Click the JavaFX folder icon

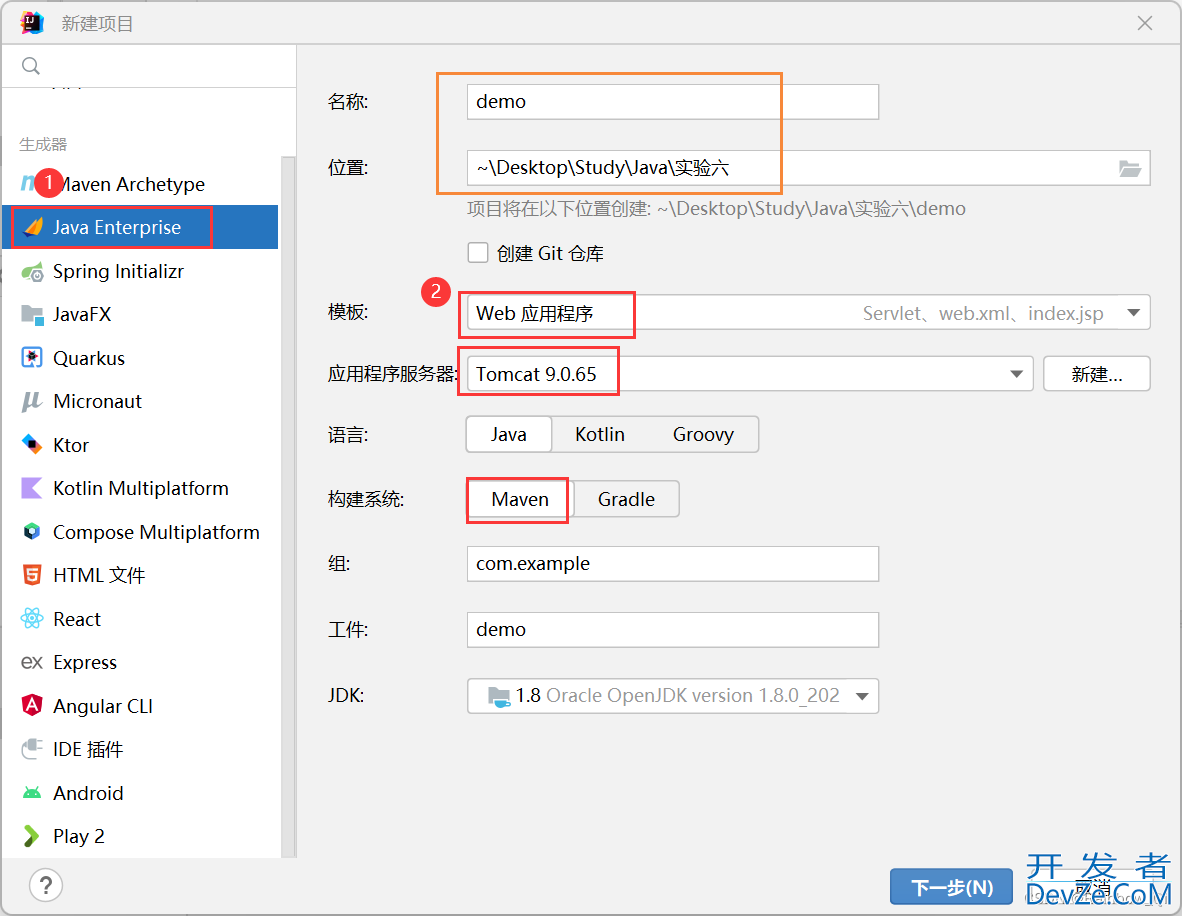click(32, 314)
